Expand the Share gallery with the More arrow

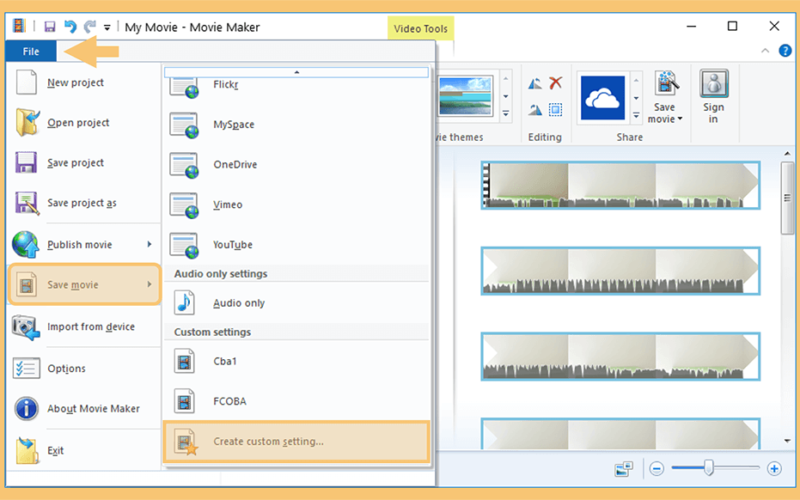pyautogui.click(x=636, y=115)
